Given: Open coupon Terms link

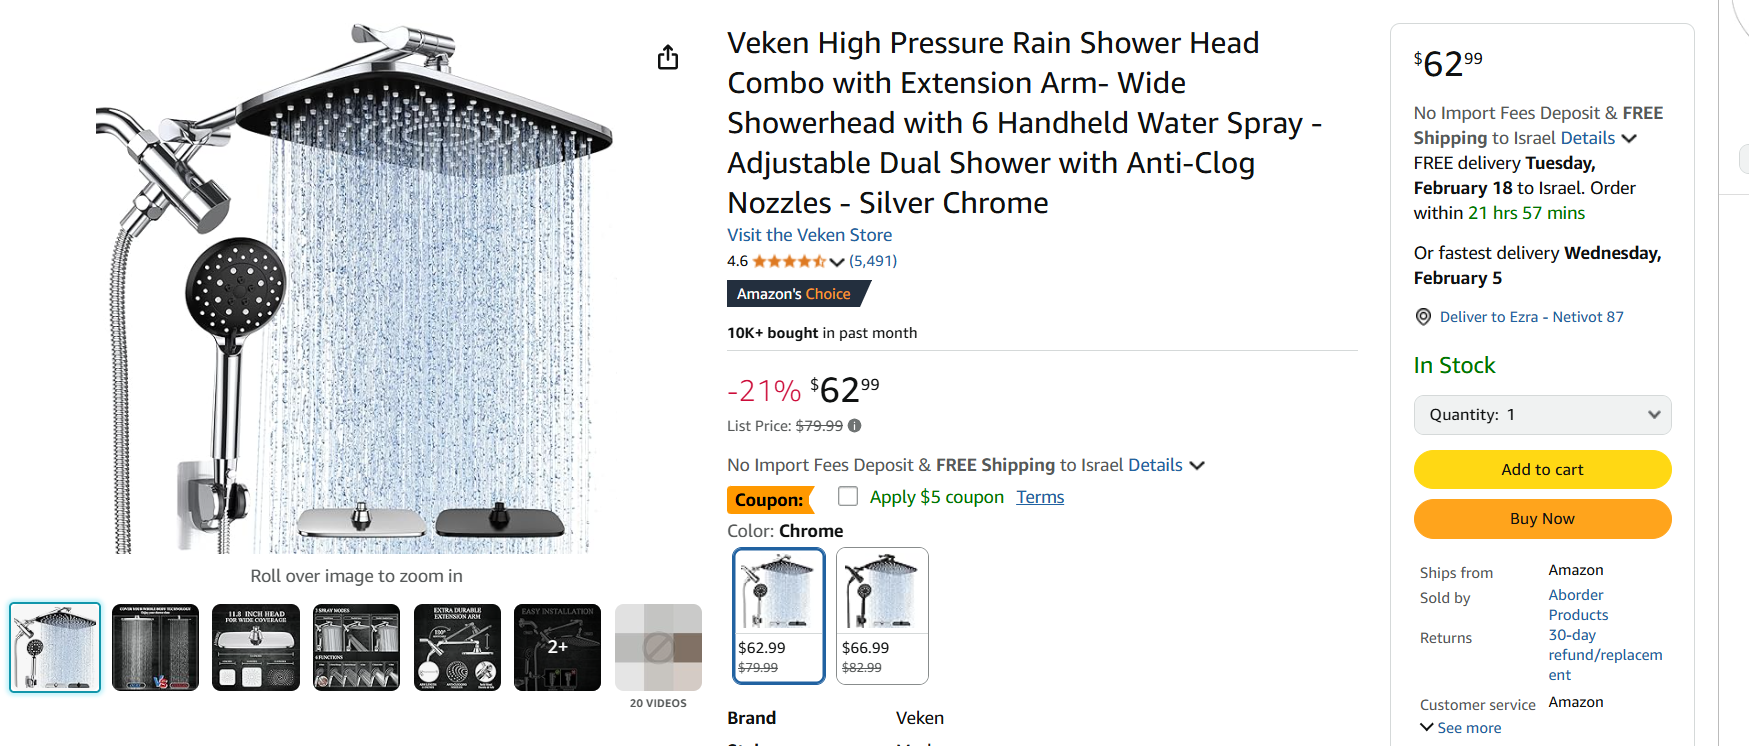Looking at the screenshot, I should click(1040, 497).
